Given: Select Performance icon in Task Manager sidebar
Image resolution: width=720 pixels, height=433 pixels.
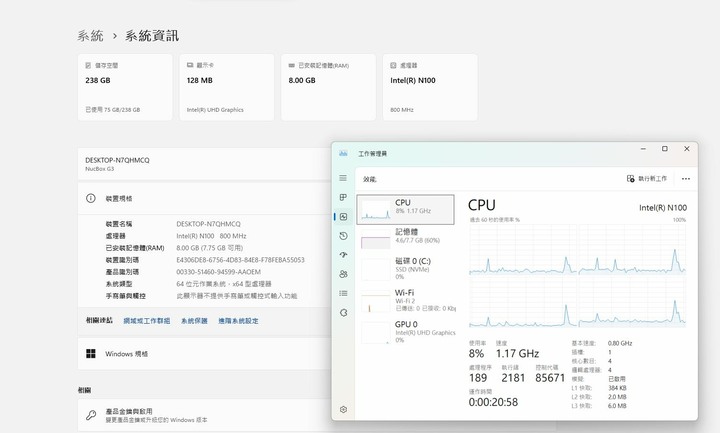Looking at the screenshot, I should pyautogui.click(x=343, y=217).
